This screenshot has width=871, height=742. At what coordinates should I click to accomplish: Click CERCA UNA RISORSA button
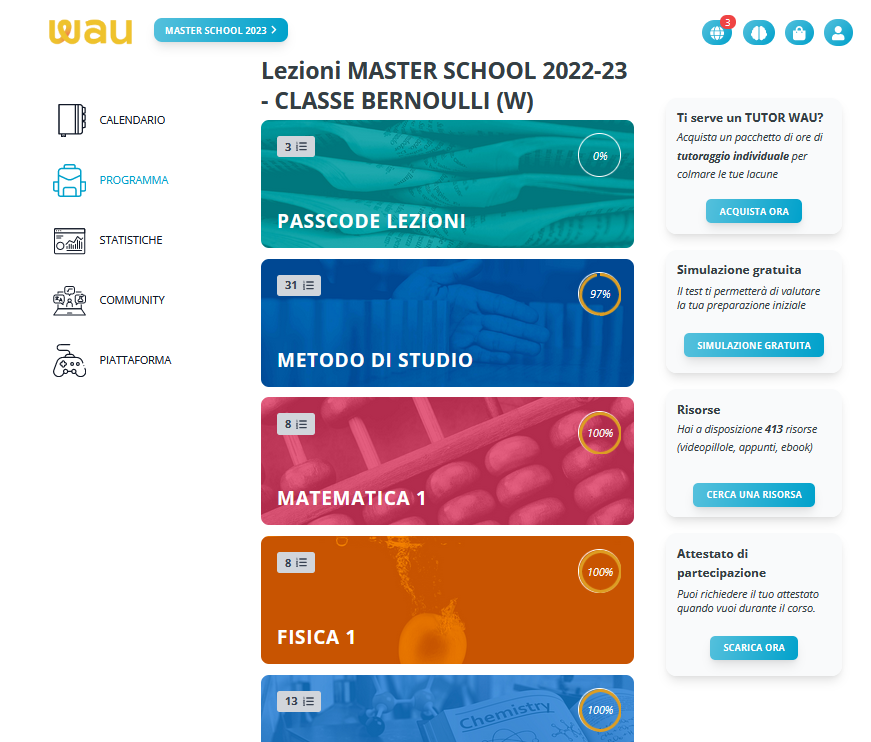pos(754,495)
